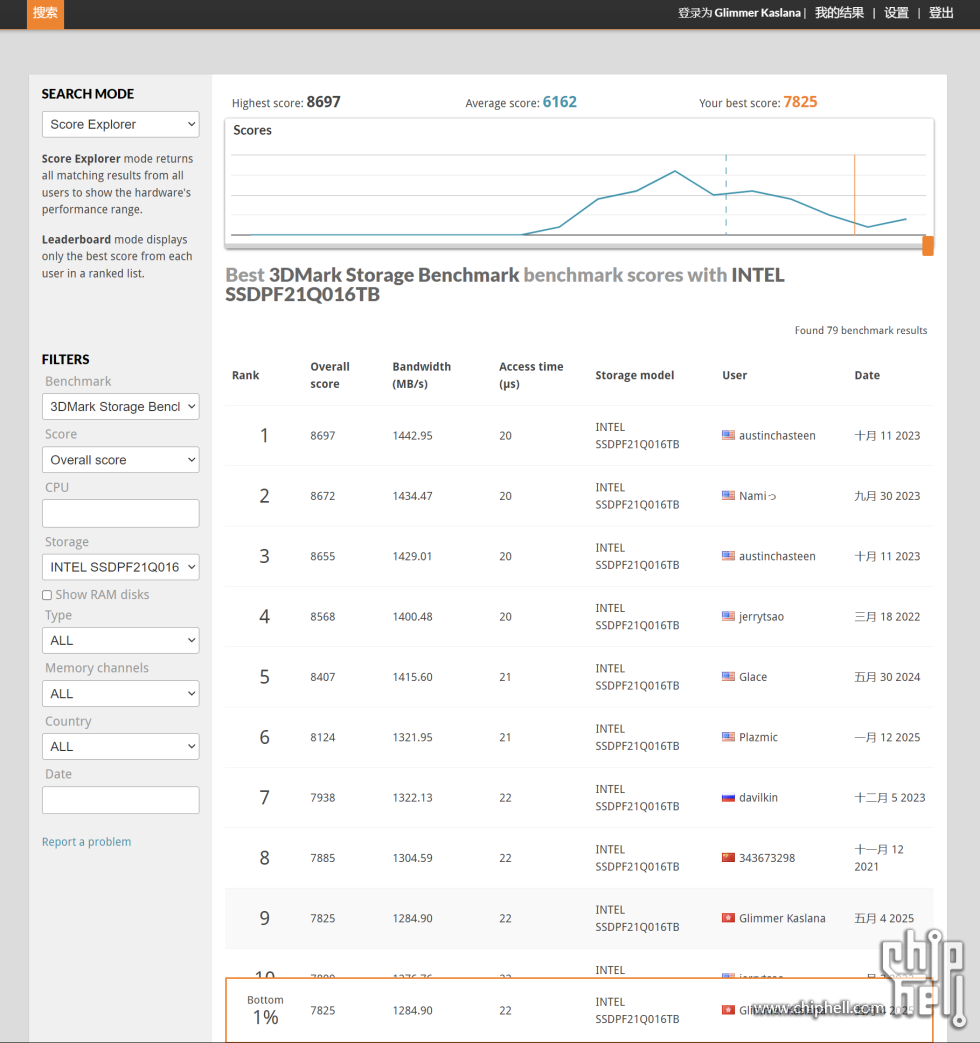
Task: Open user Plazmic in the rank 6 row
Action: point(758,737)
